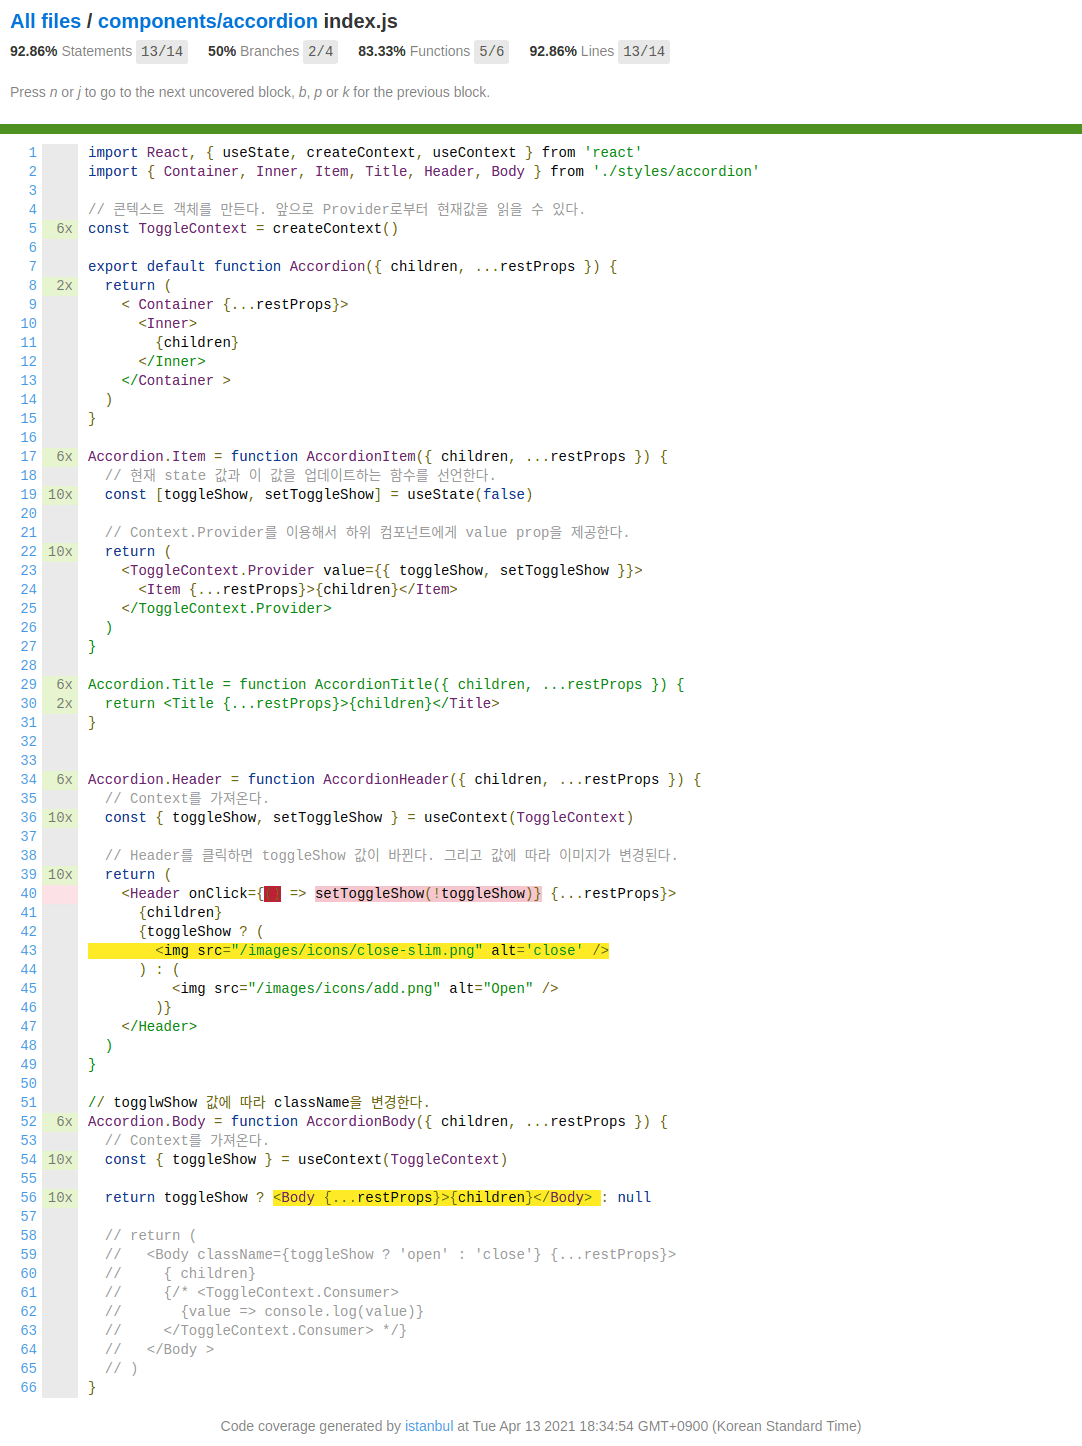Click line number 66
The height and width of the screenshot is (1446, 1082).
(x=29, y=1388)
